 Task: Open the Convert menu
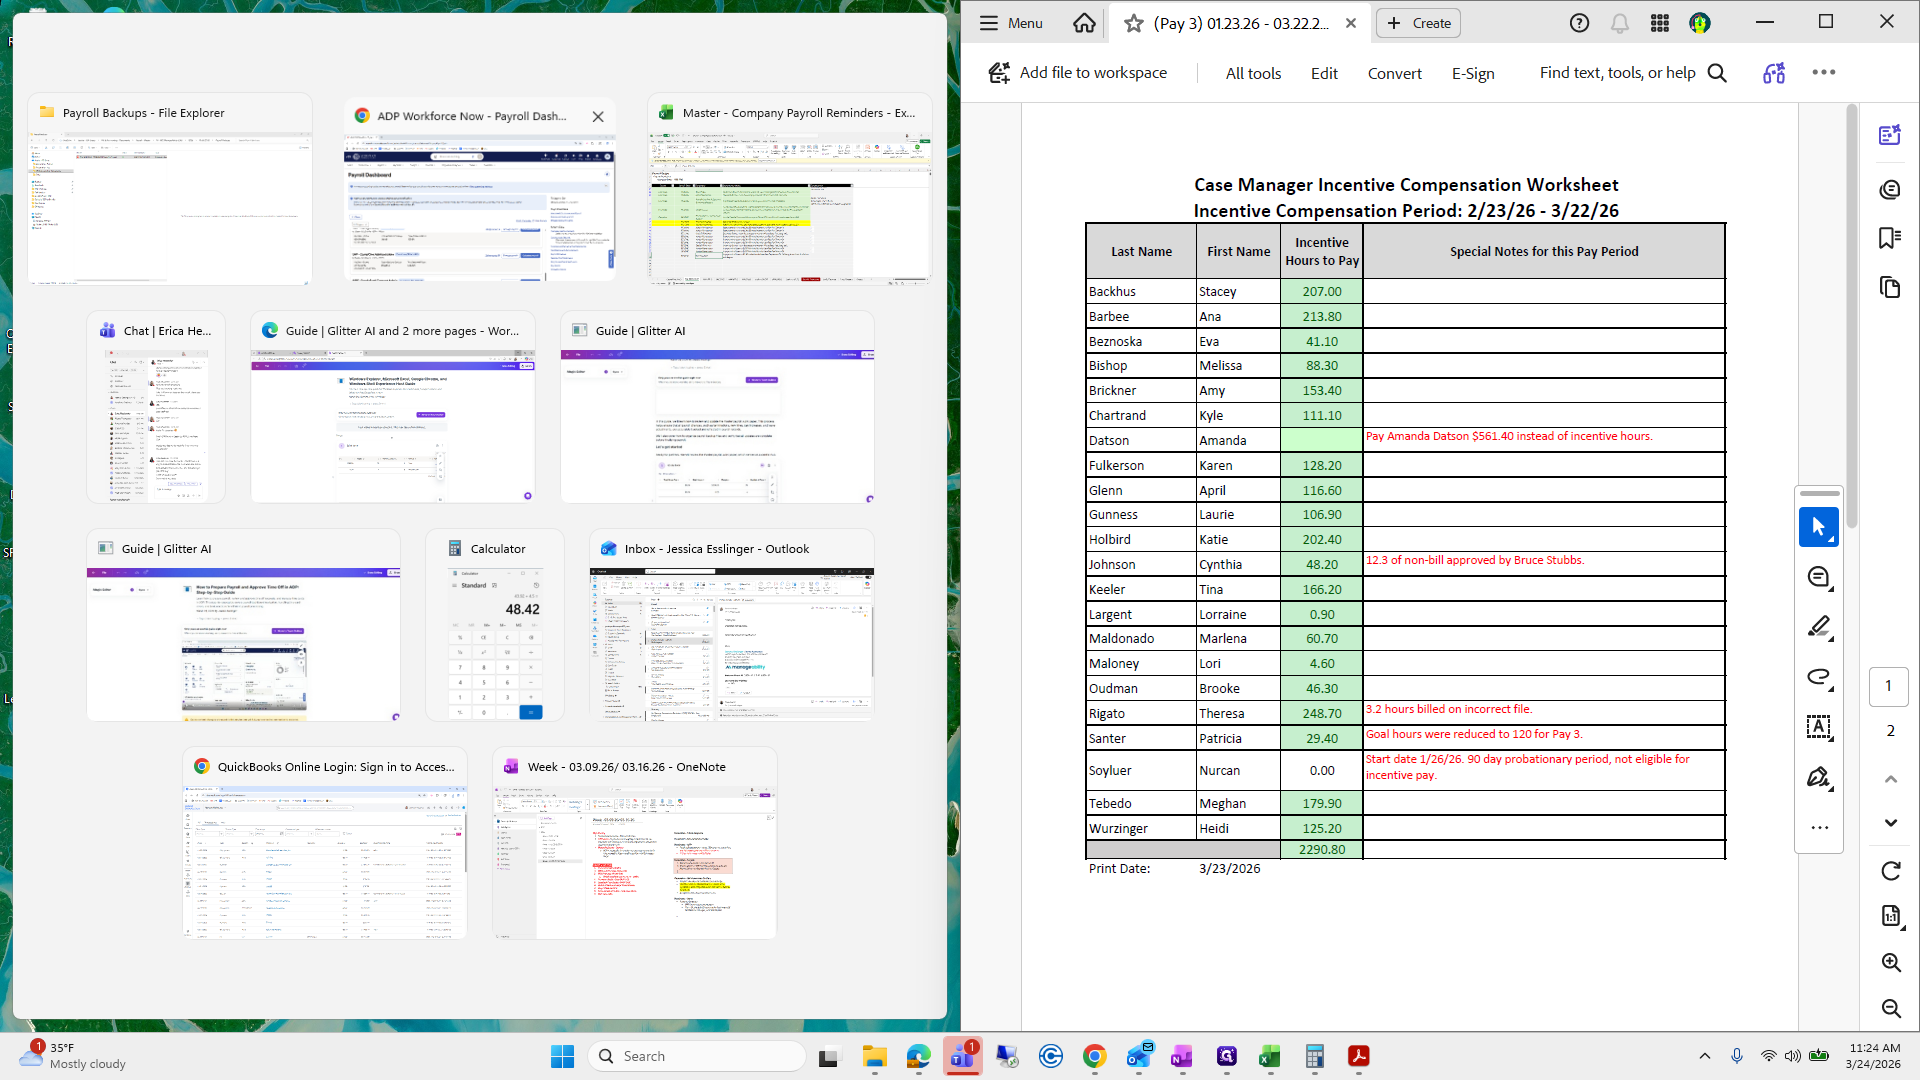click(1394, 73)
